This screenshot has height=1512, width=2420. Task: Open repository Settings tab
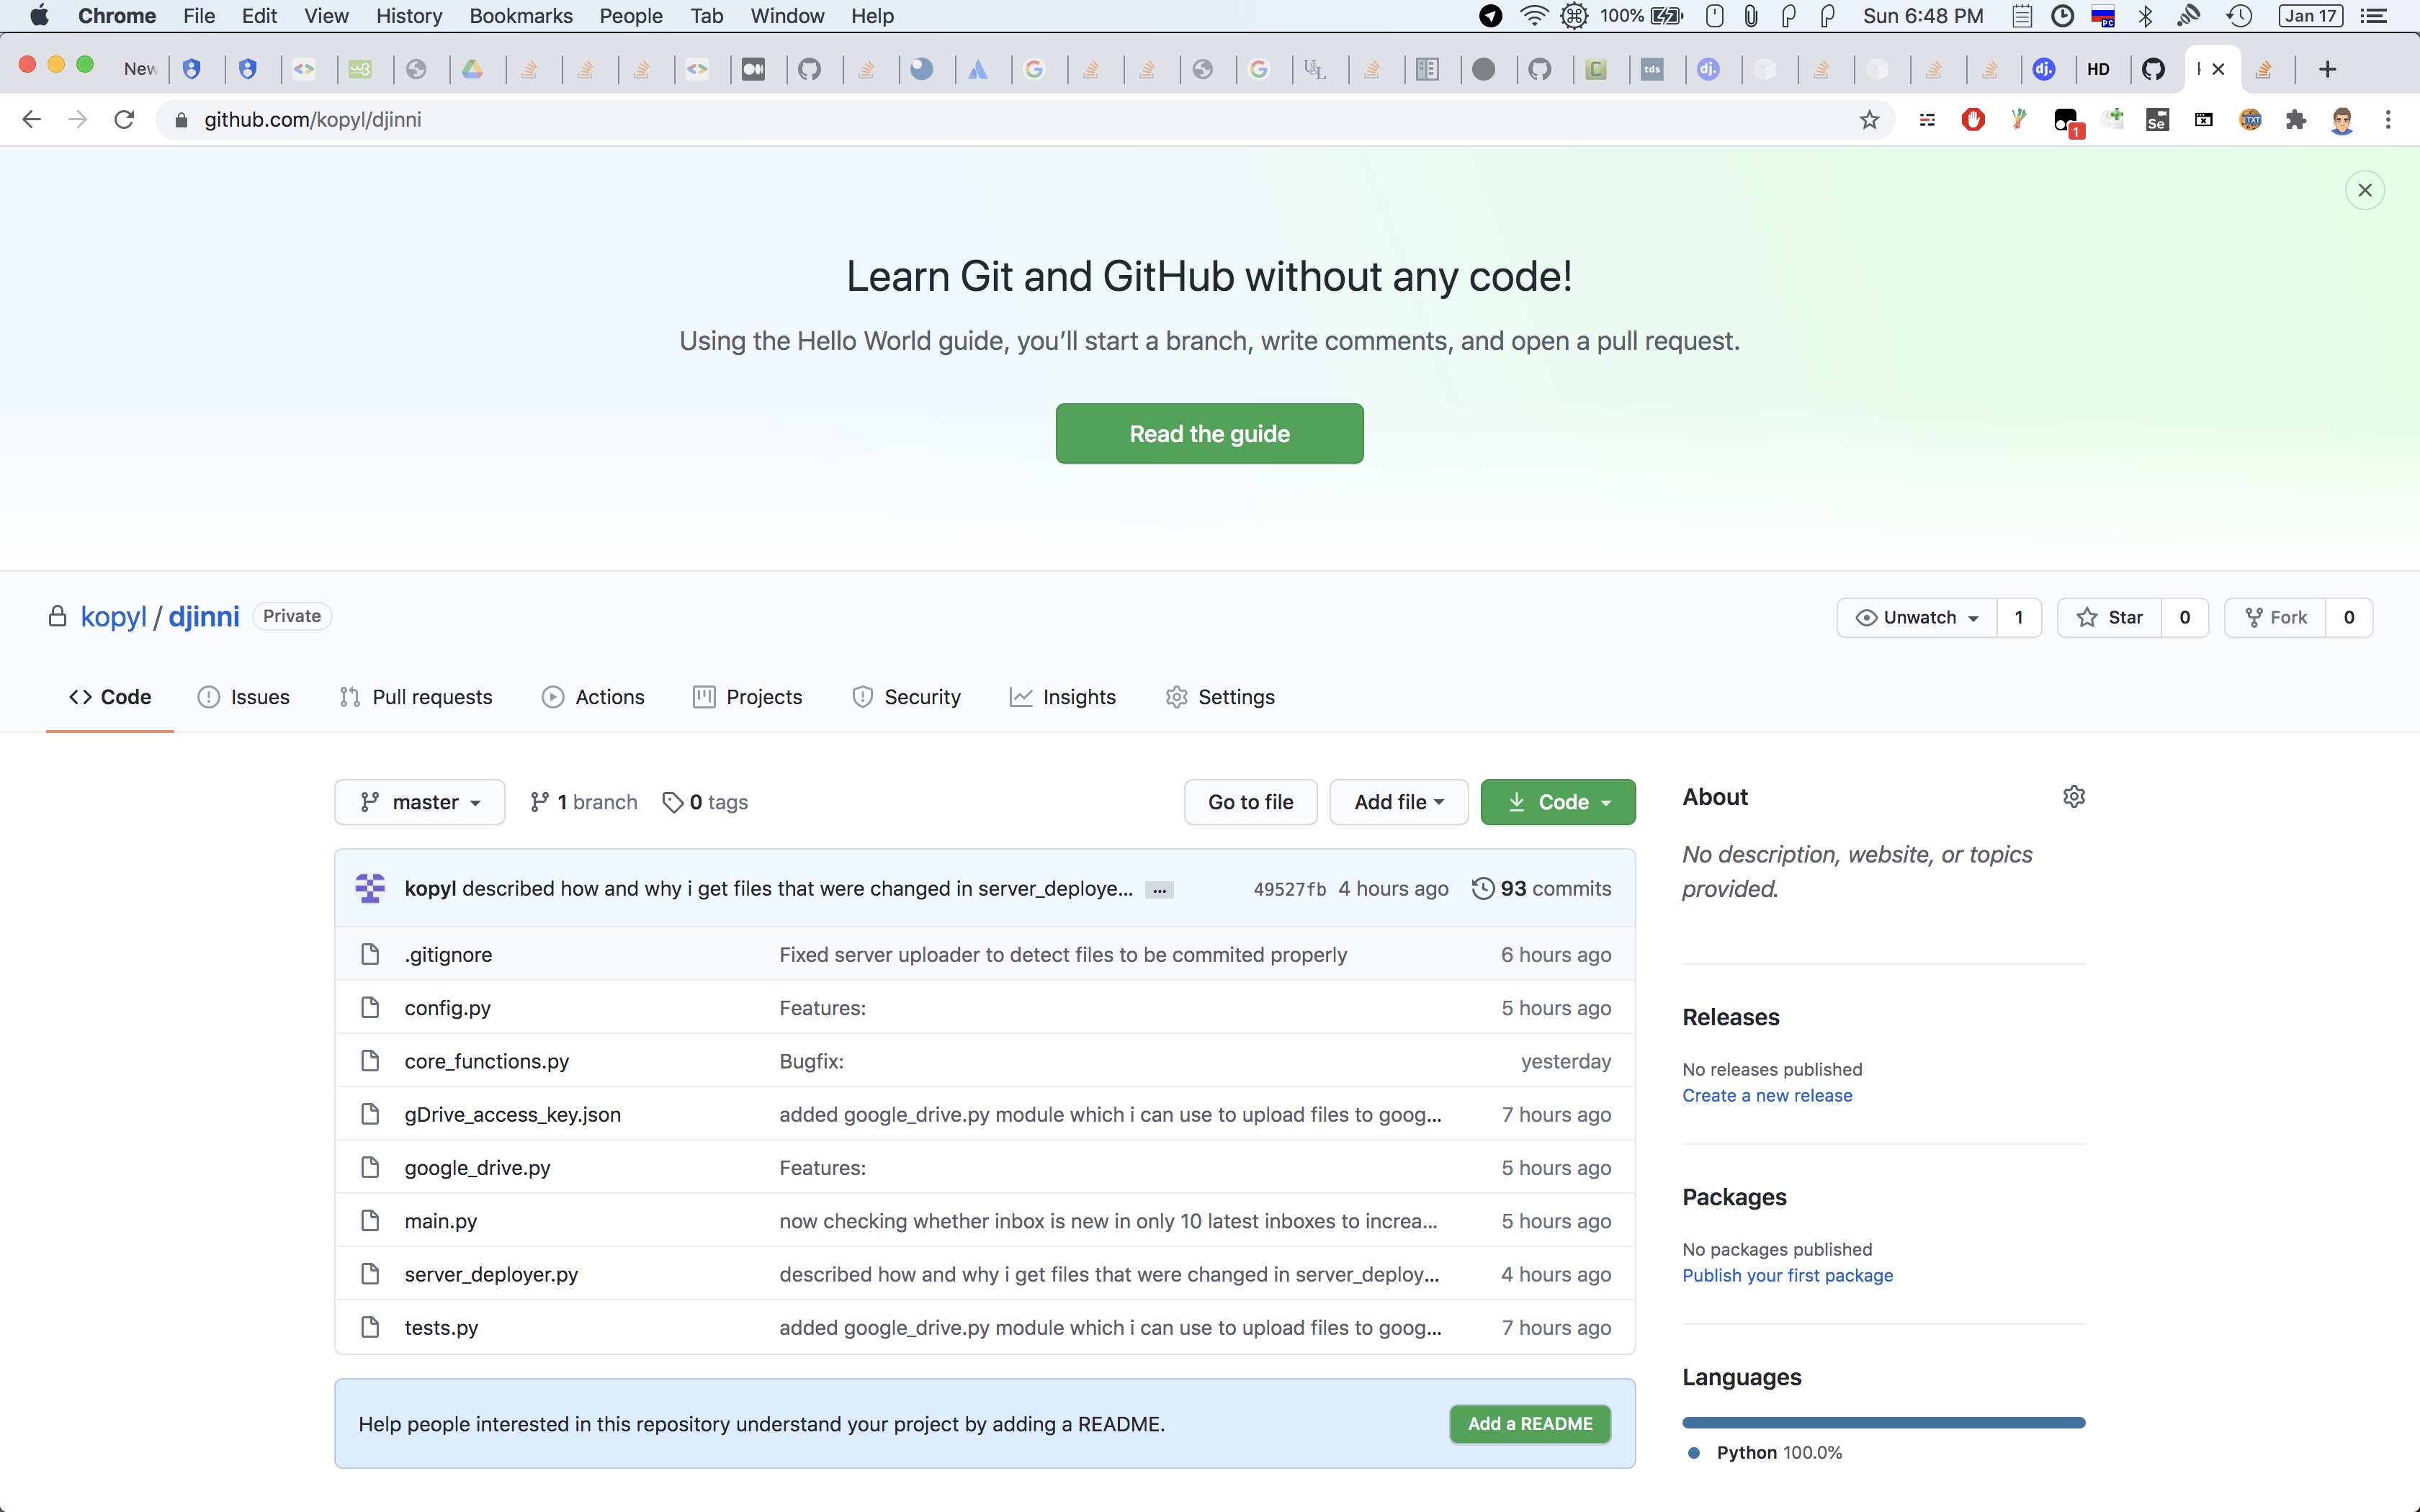[x=1220, y=697]
